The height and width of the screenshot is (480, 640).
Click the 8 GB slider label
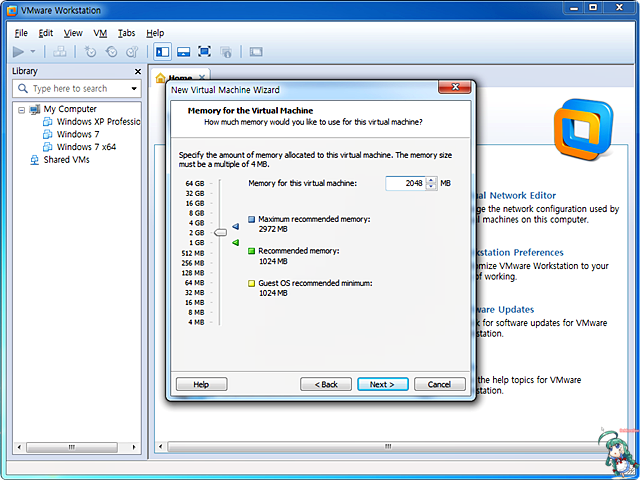tap(196, 213)
